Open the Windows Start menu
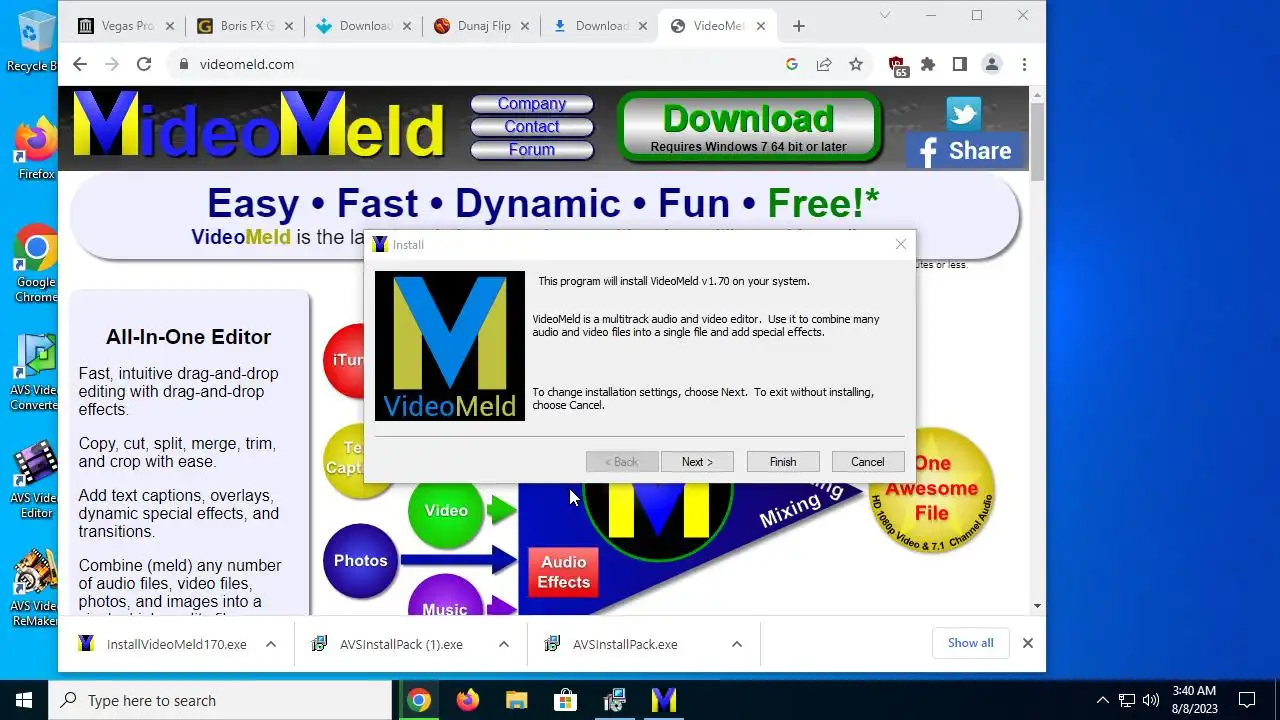 pyautogui.click(x=24, y=700)
